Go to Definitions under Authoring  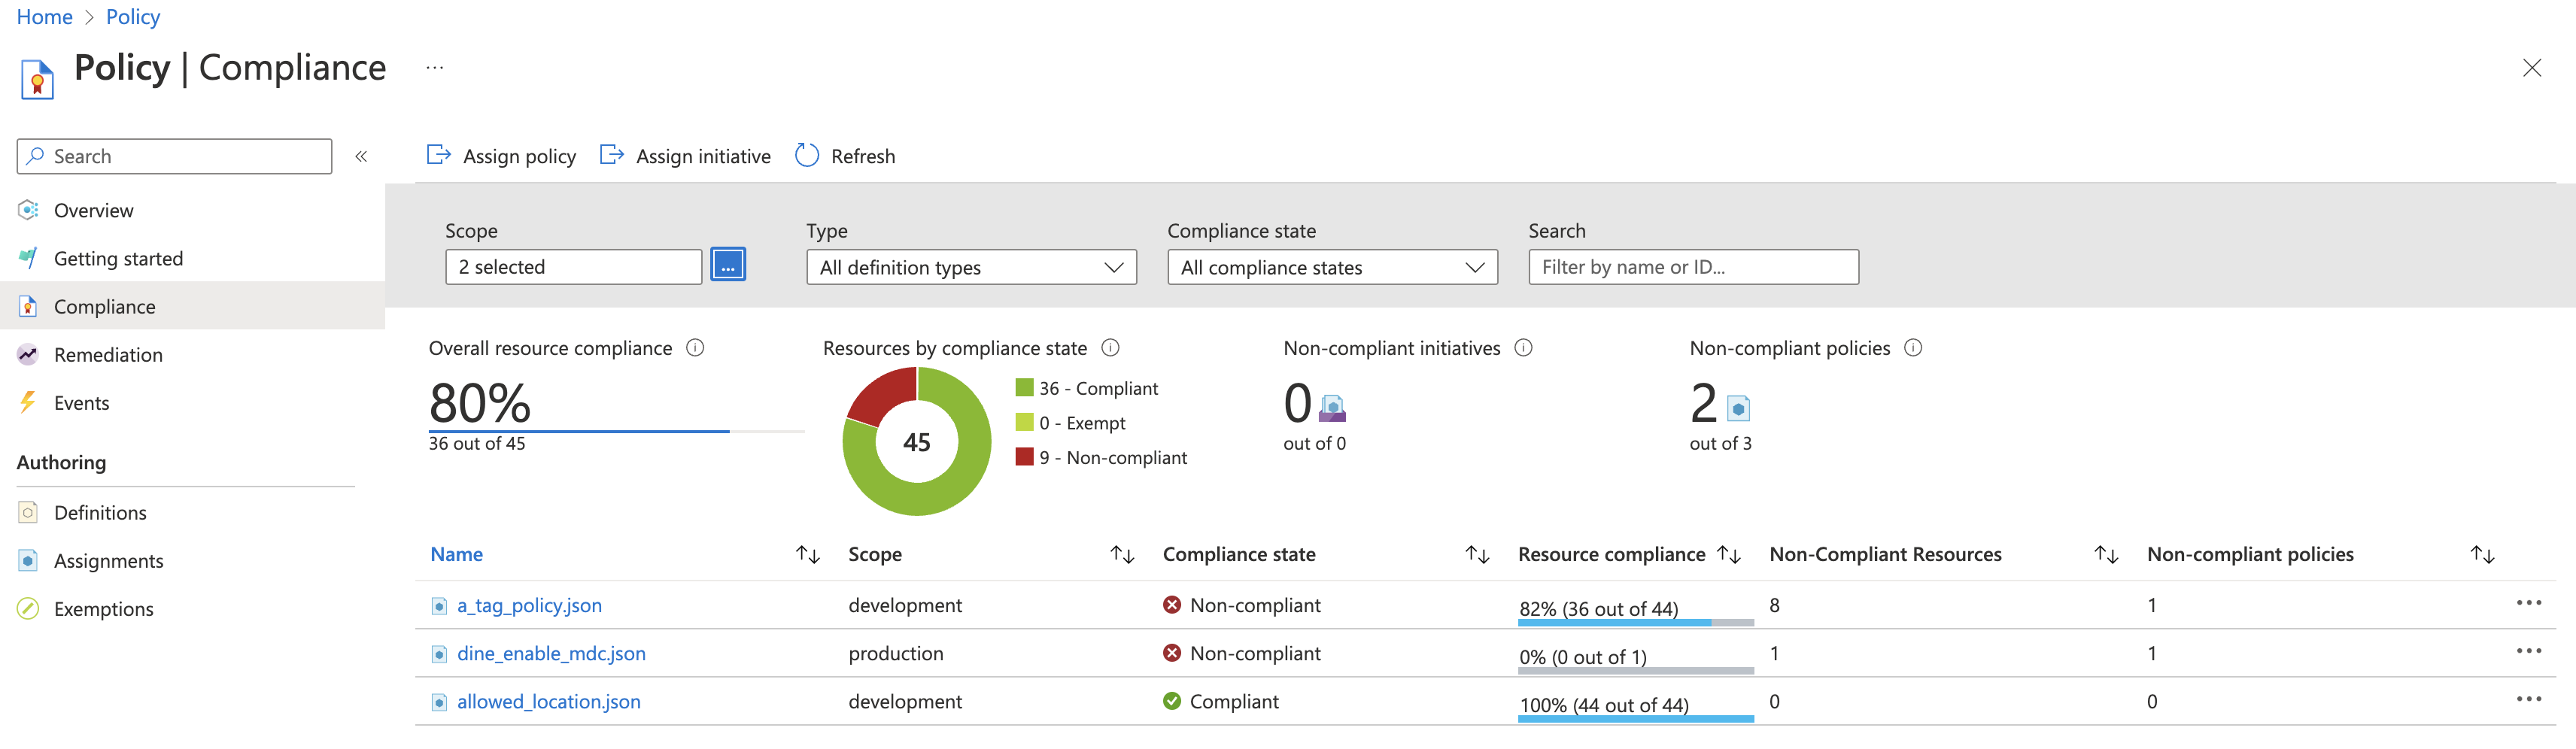coord(100,513)
